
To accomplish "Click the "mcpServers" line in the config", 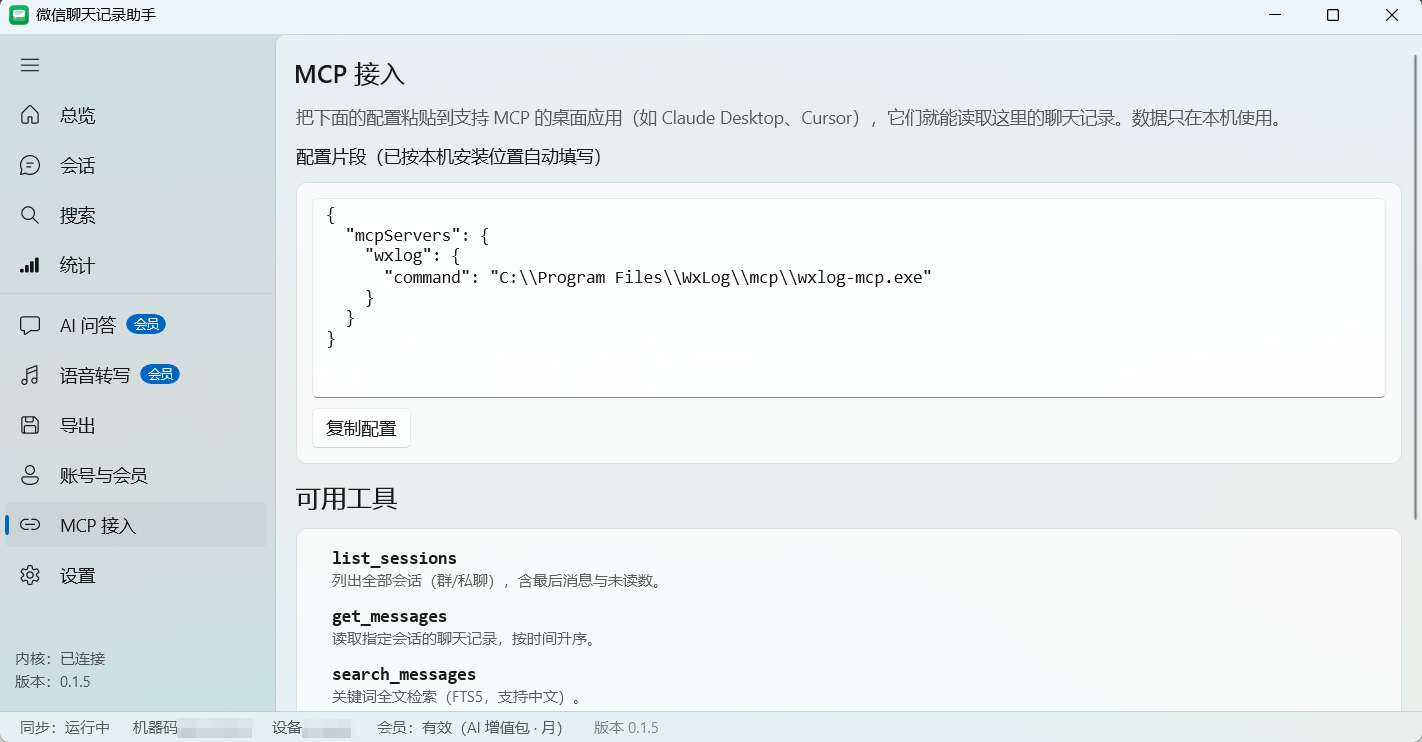I will coord(417,236).
